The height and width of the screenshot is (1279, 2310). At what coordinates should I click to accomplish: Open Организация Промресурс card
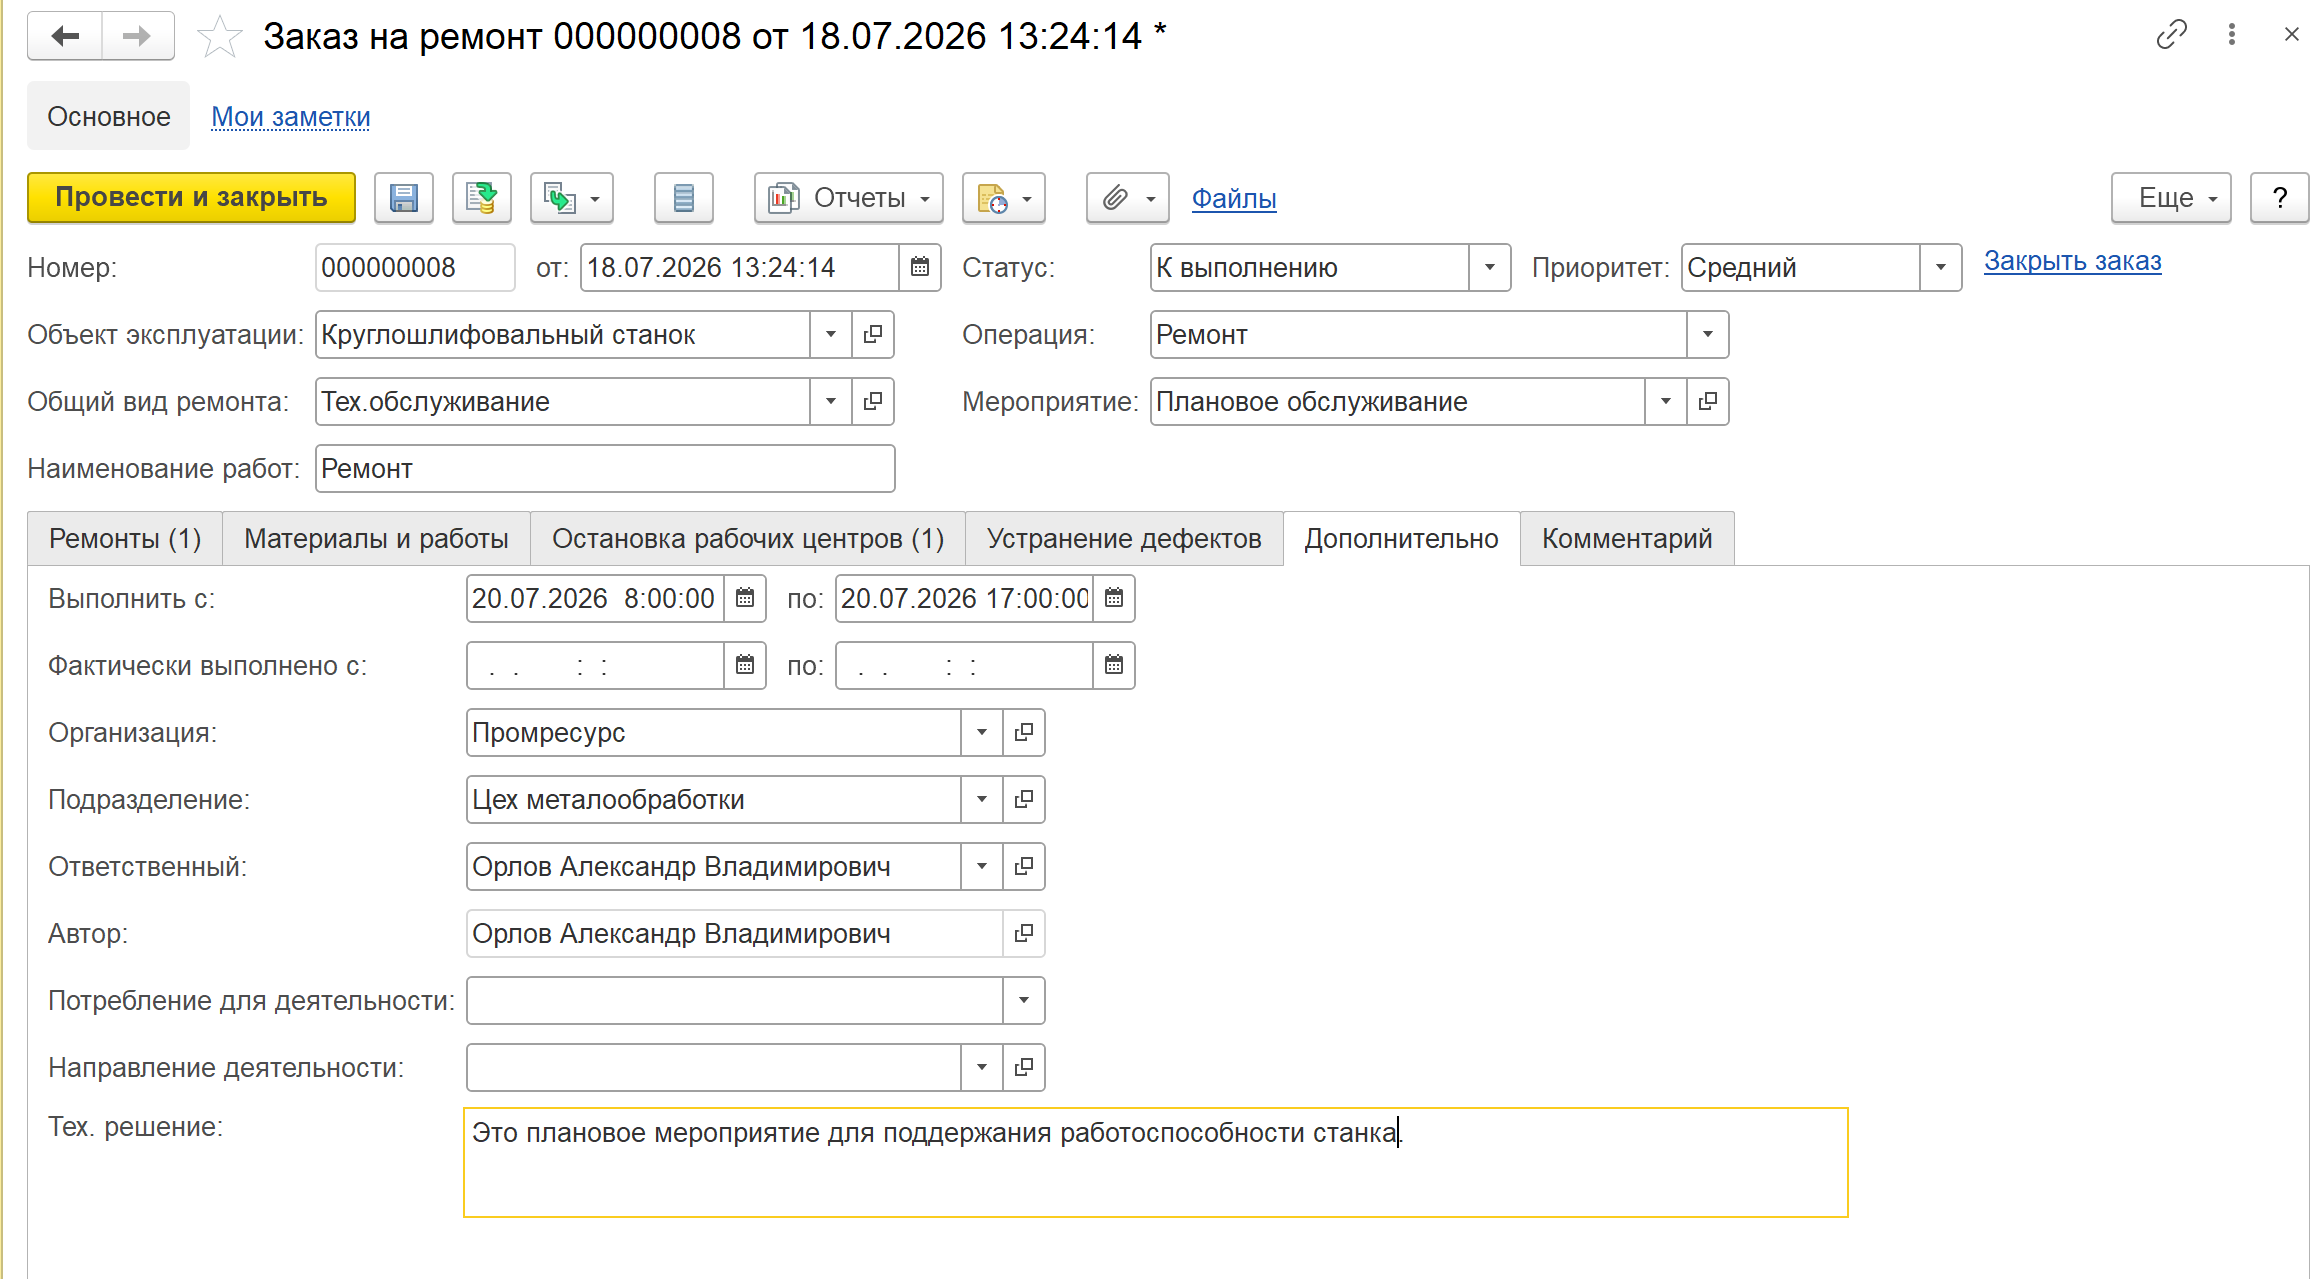1024,733
